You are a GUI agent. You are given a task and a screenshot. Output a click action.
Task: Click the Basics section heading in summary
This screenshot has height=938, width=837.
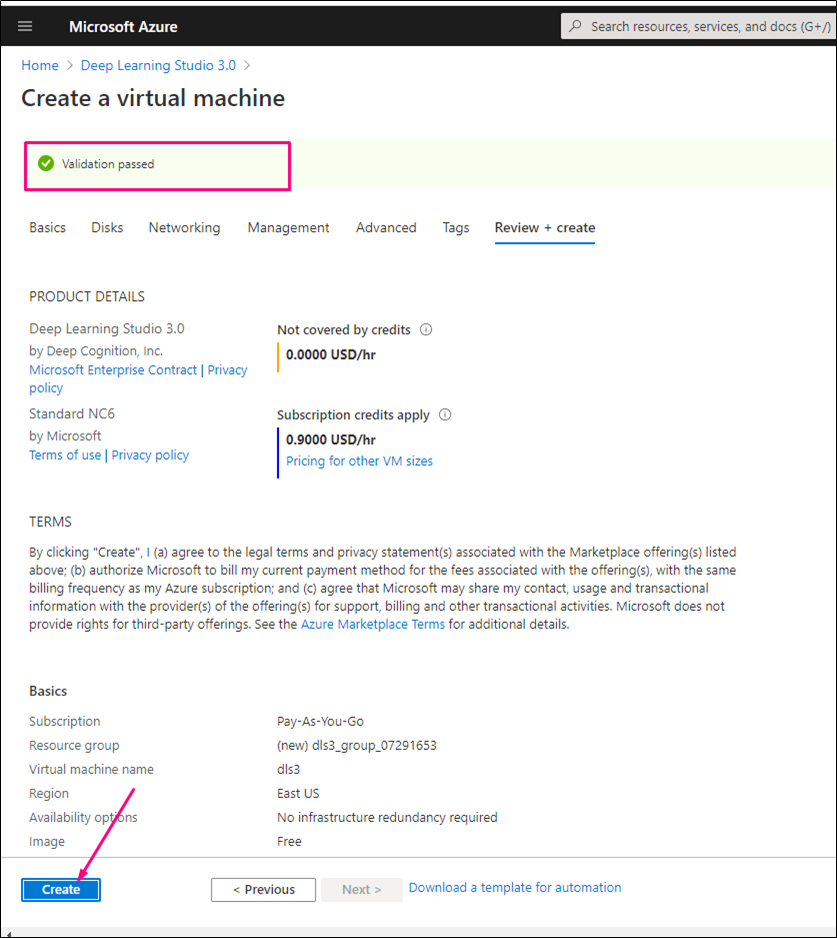(48, 691)
